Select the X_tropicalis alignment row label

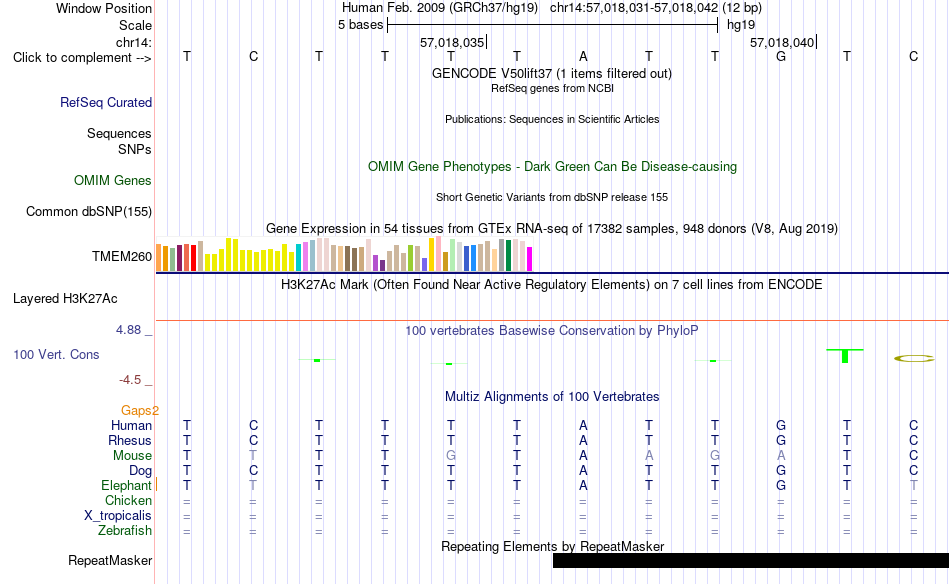118,516
